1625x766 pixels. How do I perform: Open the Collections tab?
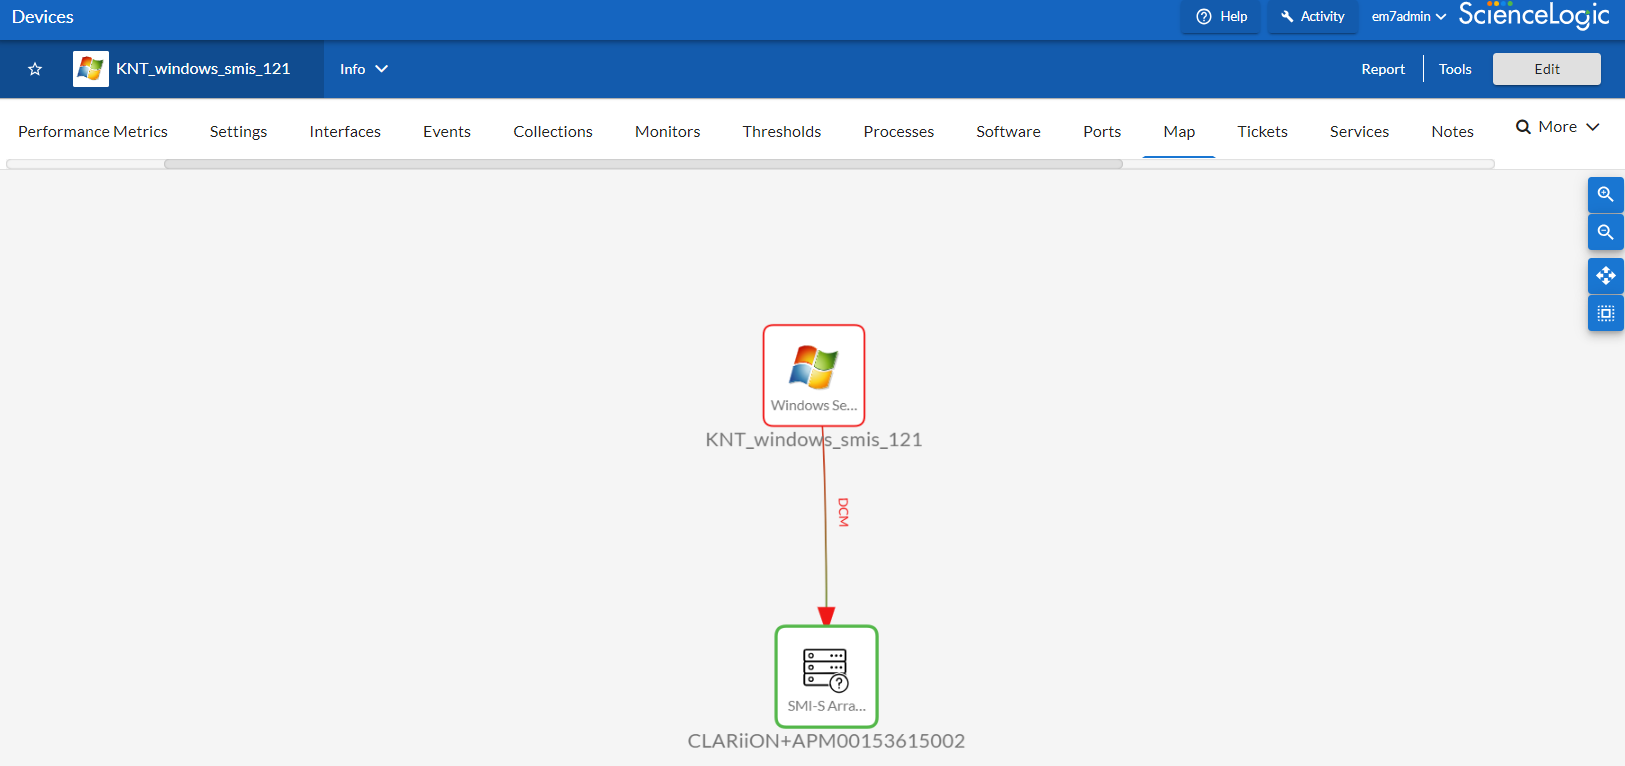pyautogui.click(x=553, y=131)
